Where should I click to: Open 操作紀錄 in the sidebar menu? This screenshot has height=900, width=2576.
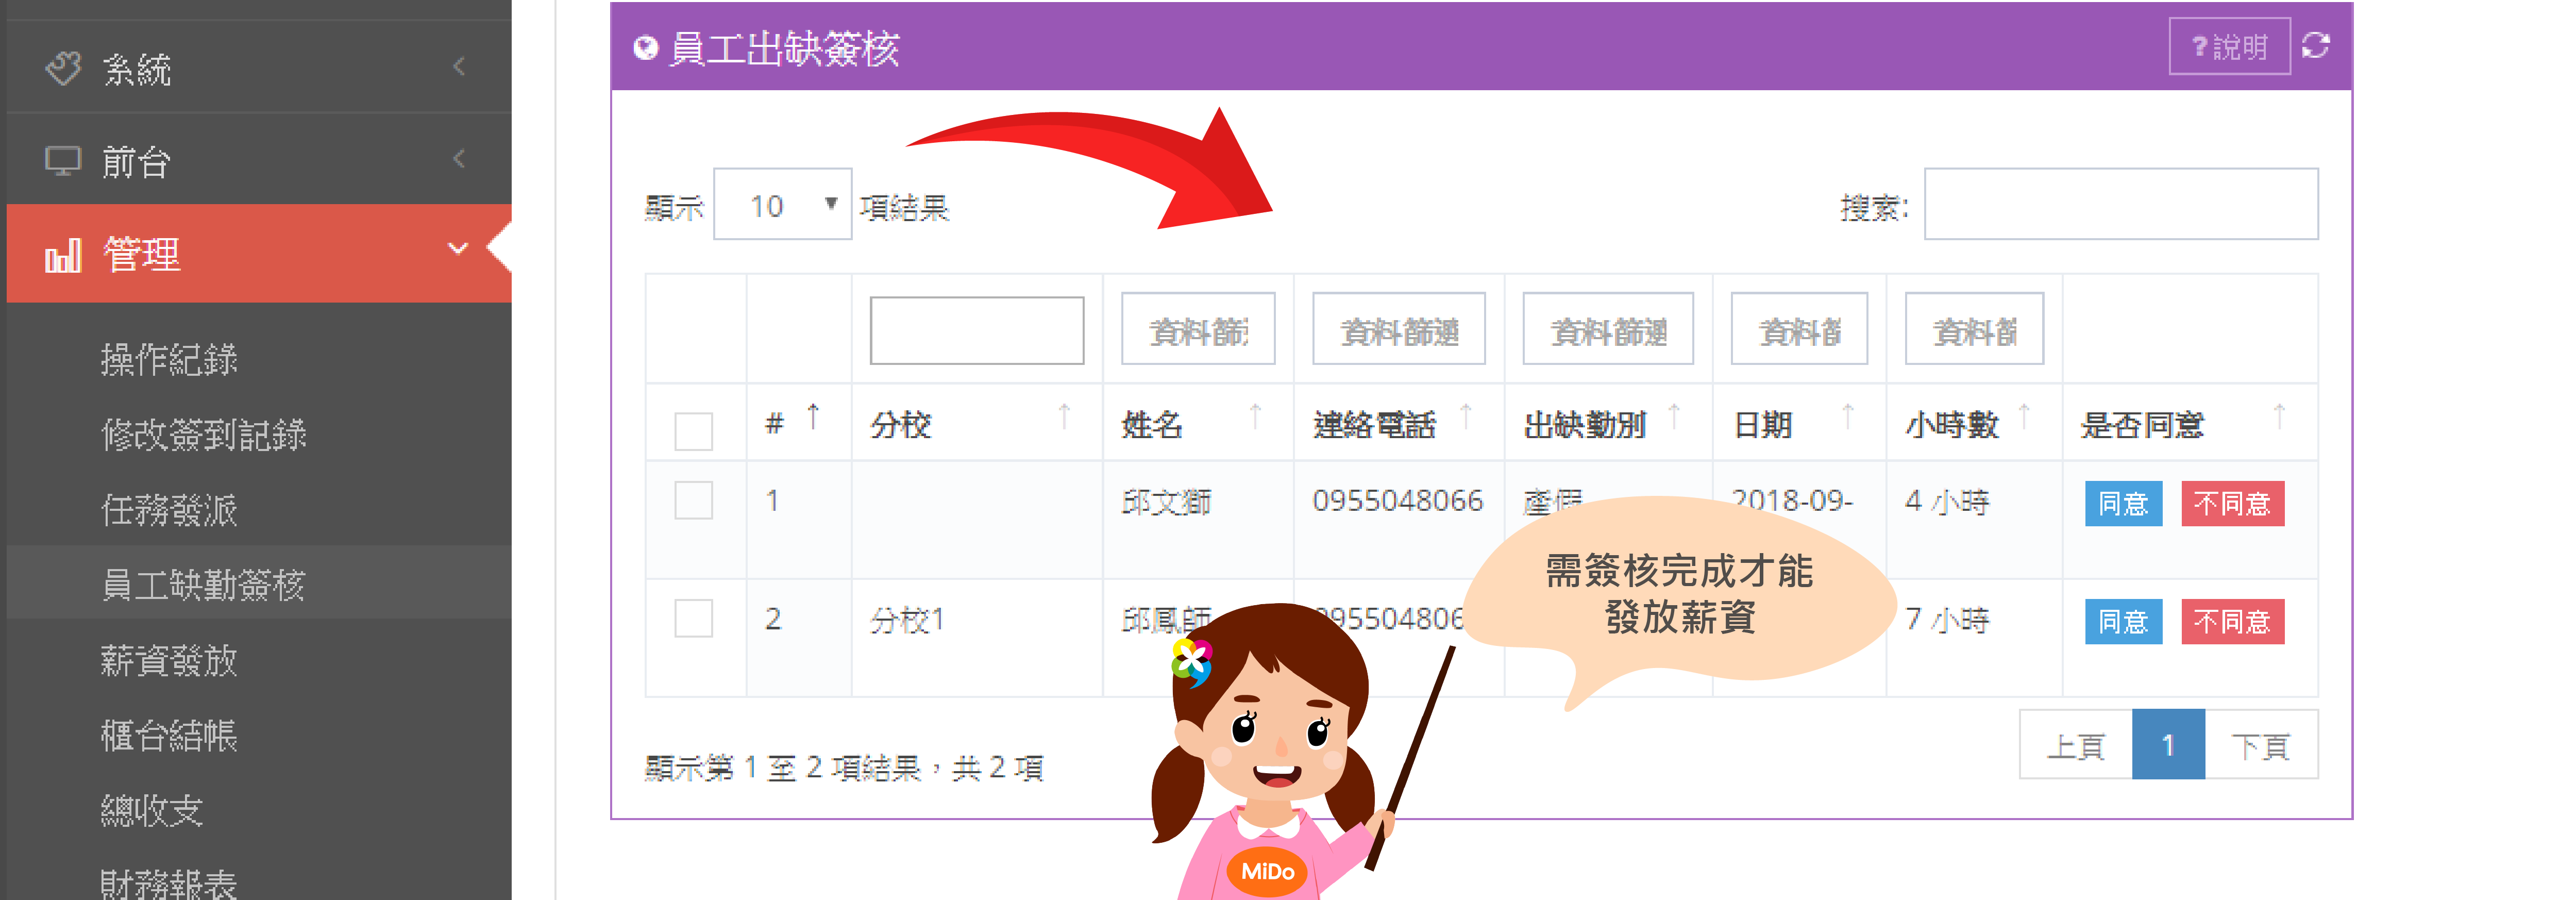(169, 359)
